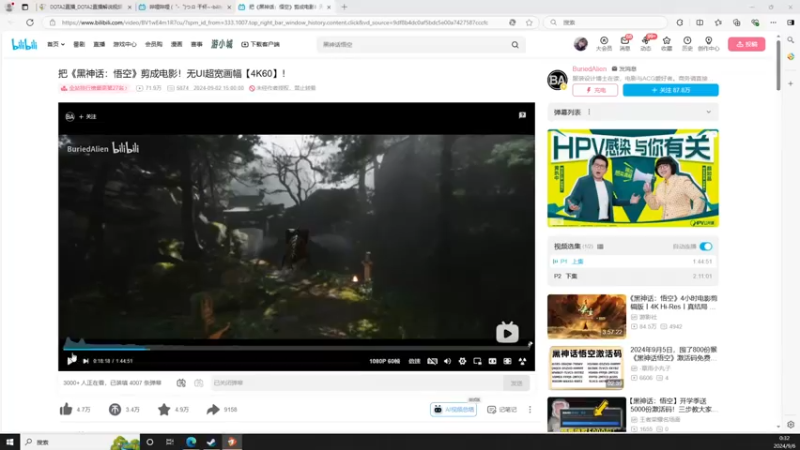The width and height of the screenshot is (800, 450).
Task: Open the 弹幕列表 vertical dots menu
Action: (589, 112)
